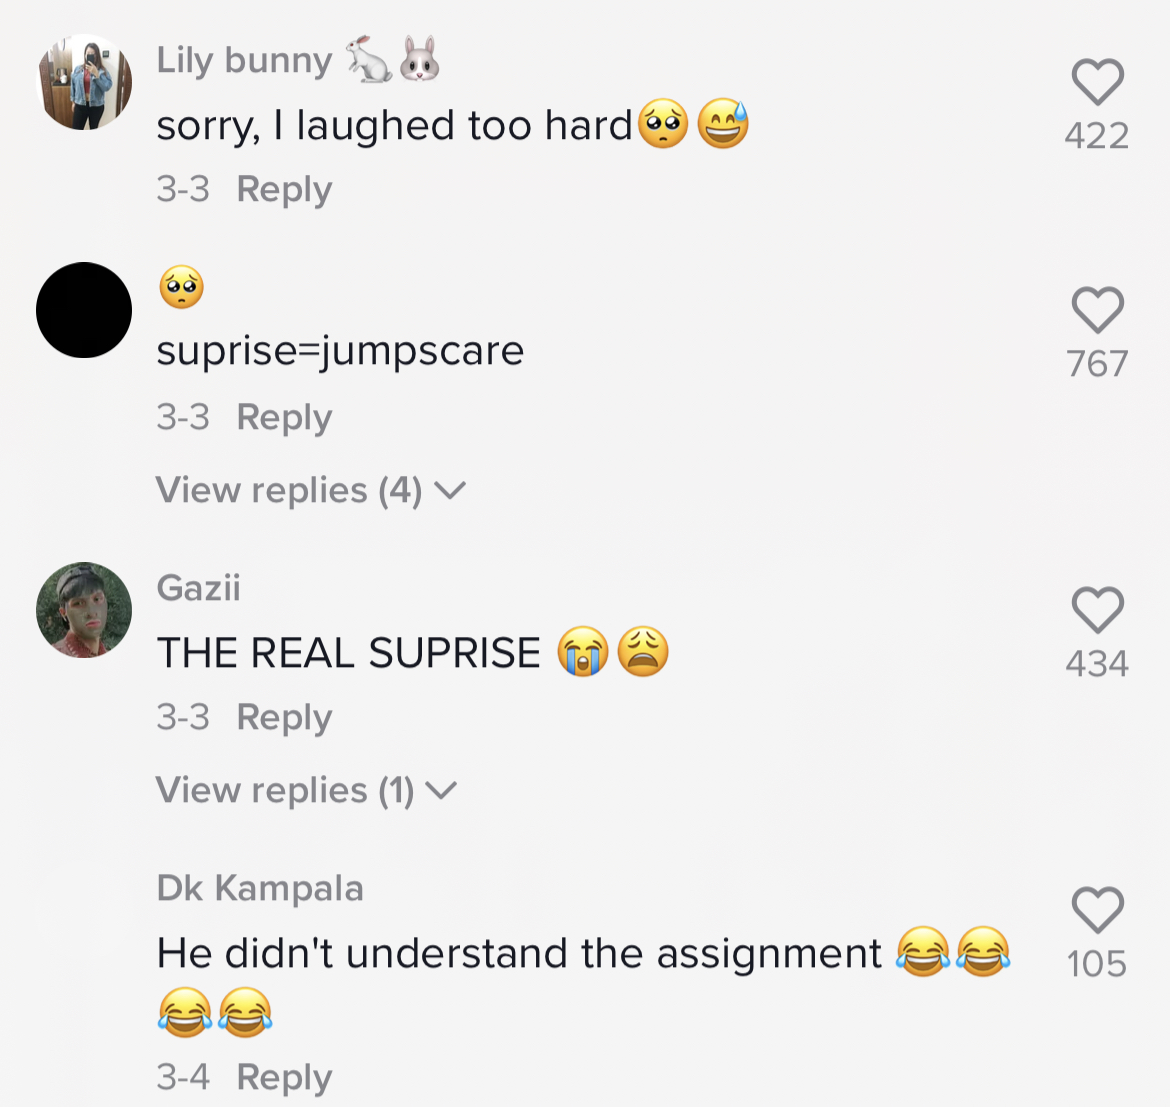Click the 'He didn't understand the assignment' comment text
Image resolution: width=1170 pixels, height=1107 pixels.
[519, 953]
